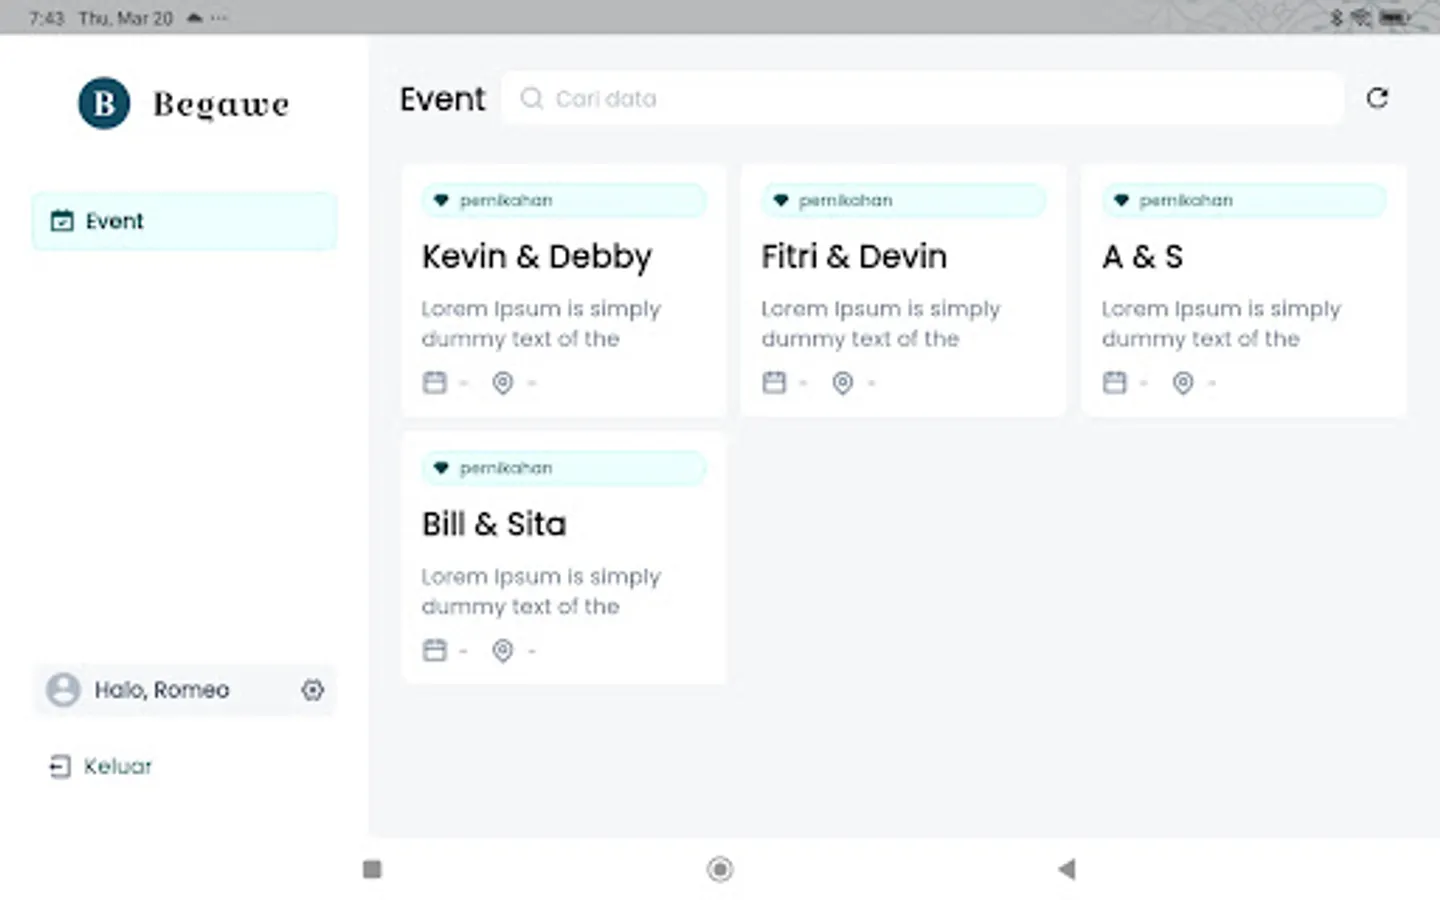Click the magnifier icon inside the search field
This screenshot has width=1440, height=900.
(x=531, y=98)
